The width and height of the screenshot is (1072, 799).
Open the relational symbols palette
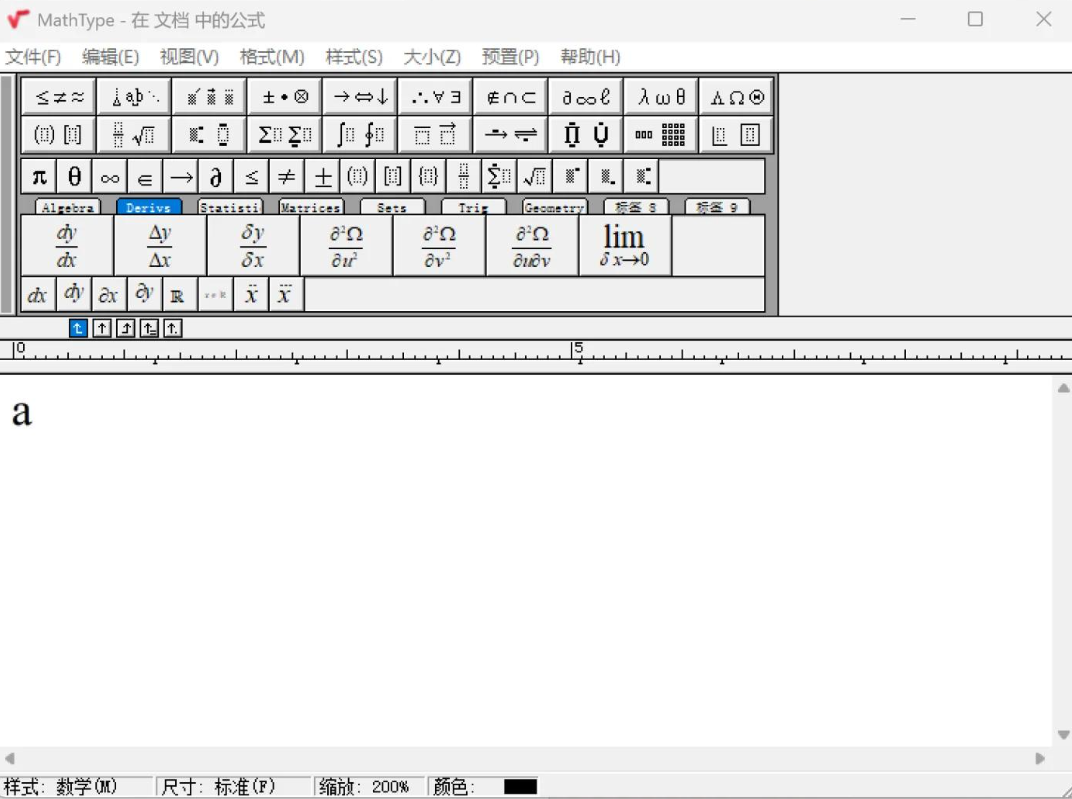click(59, 97)
